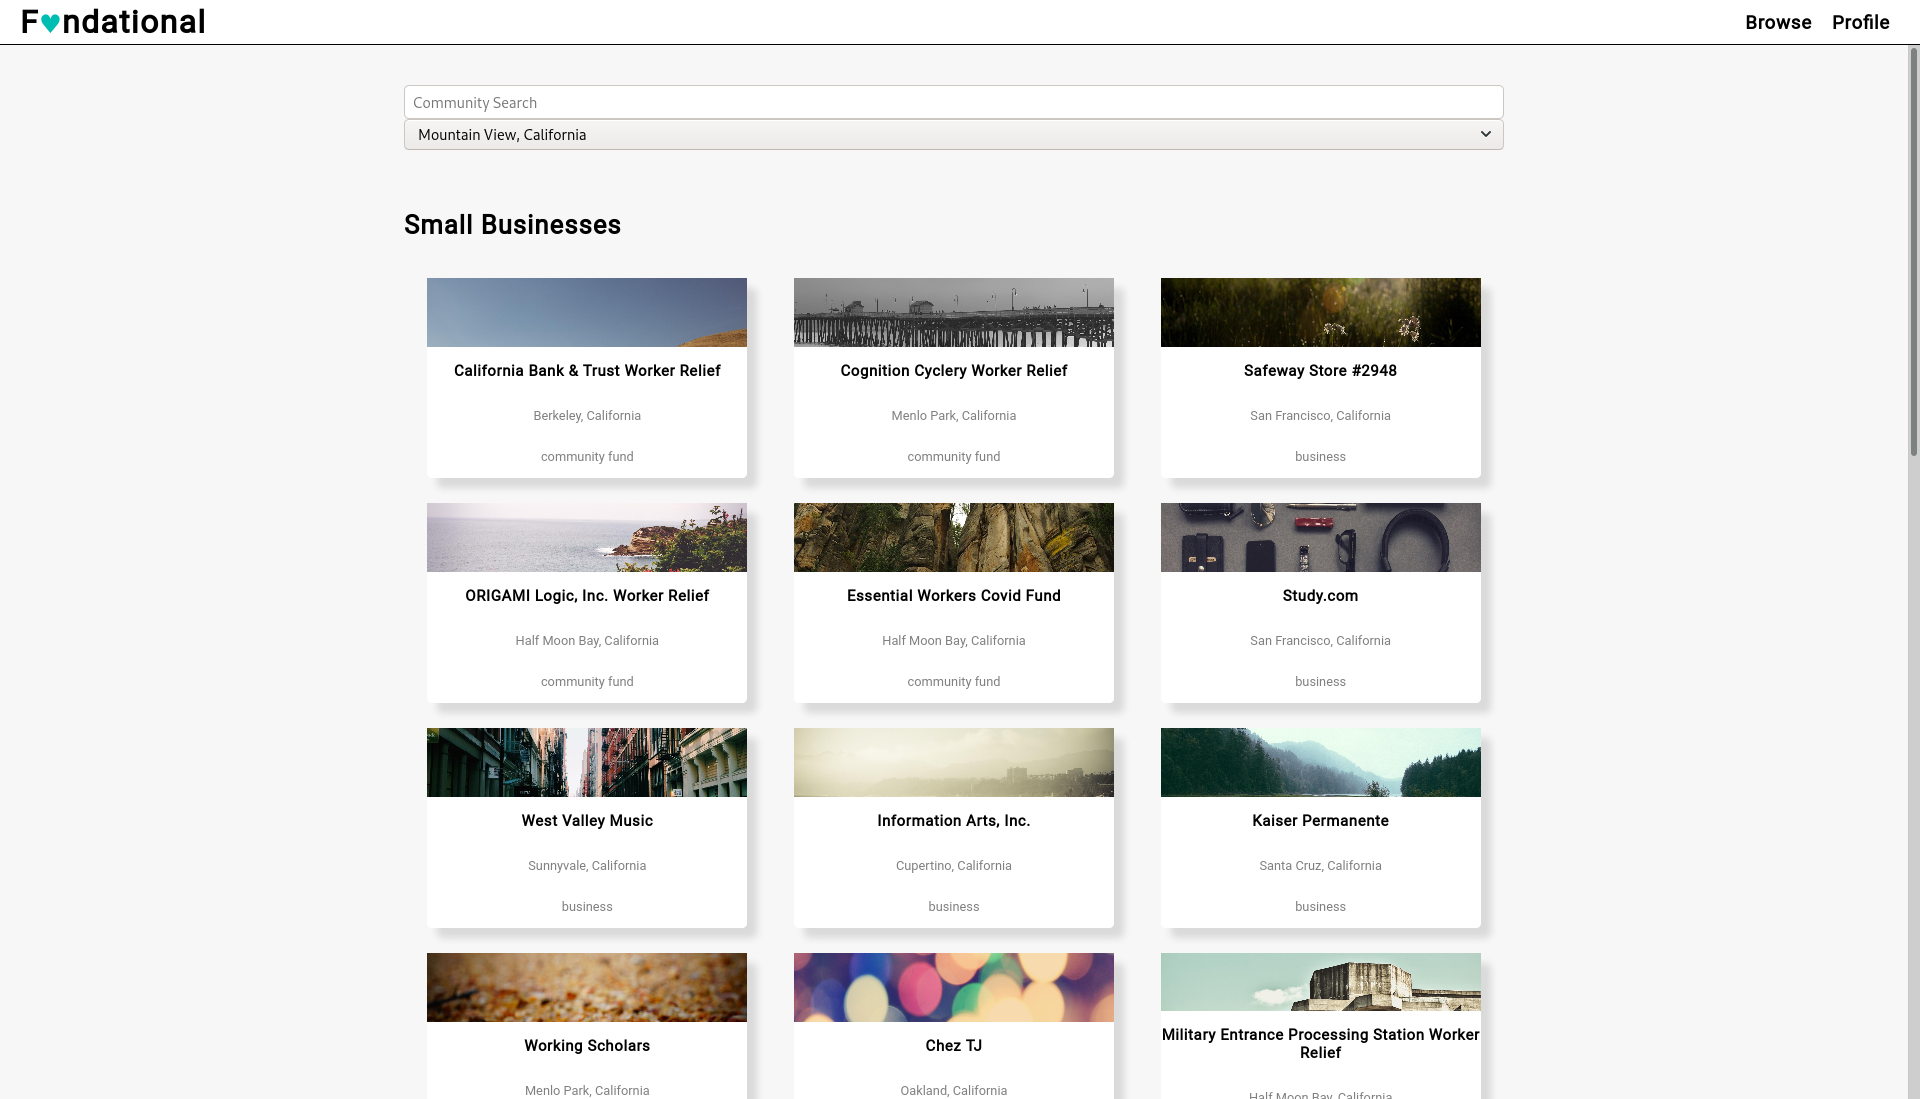This screenshot has height=1099, width=1920.
Task: Click Kaiser Permanente forest thumbnail
Action: pyautogui.click(x=1320, y=763)
